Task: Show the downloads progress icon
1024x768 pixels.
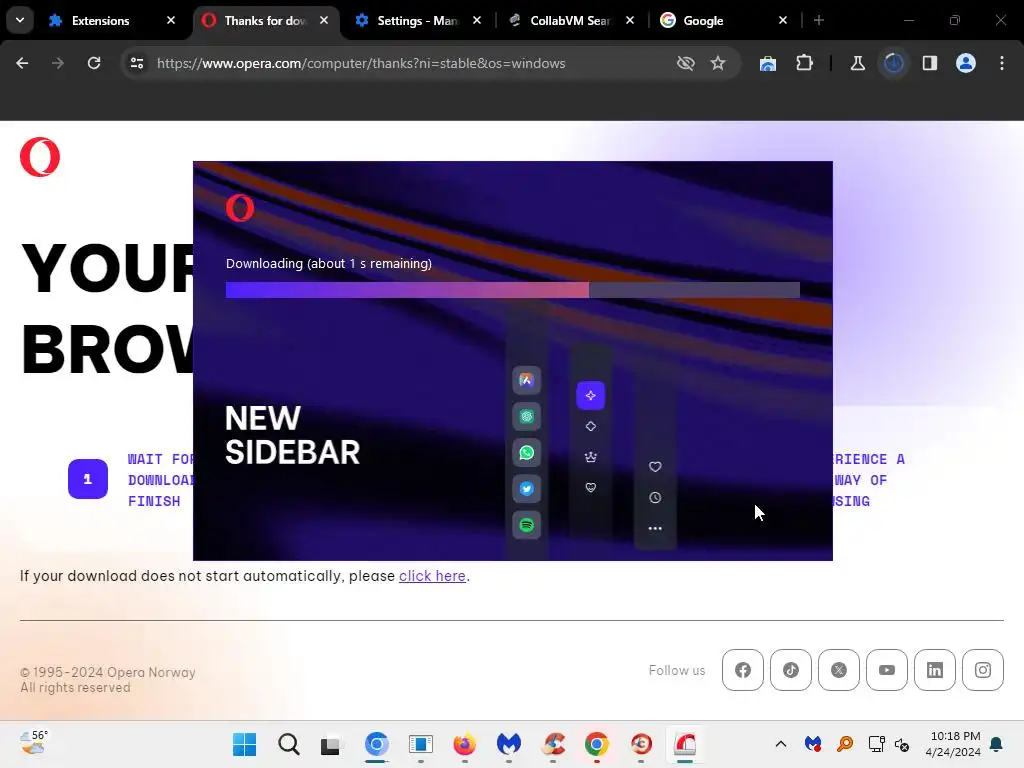Action: 893,63
